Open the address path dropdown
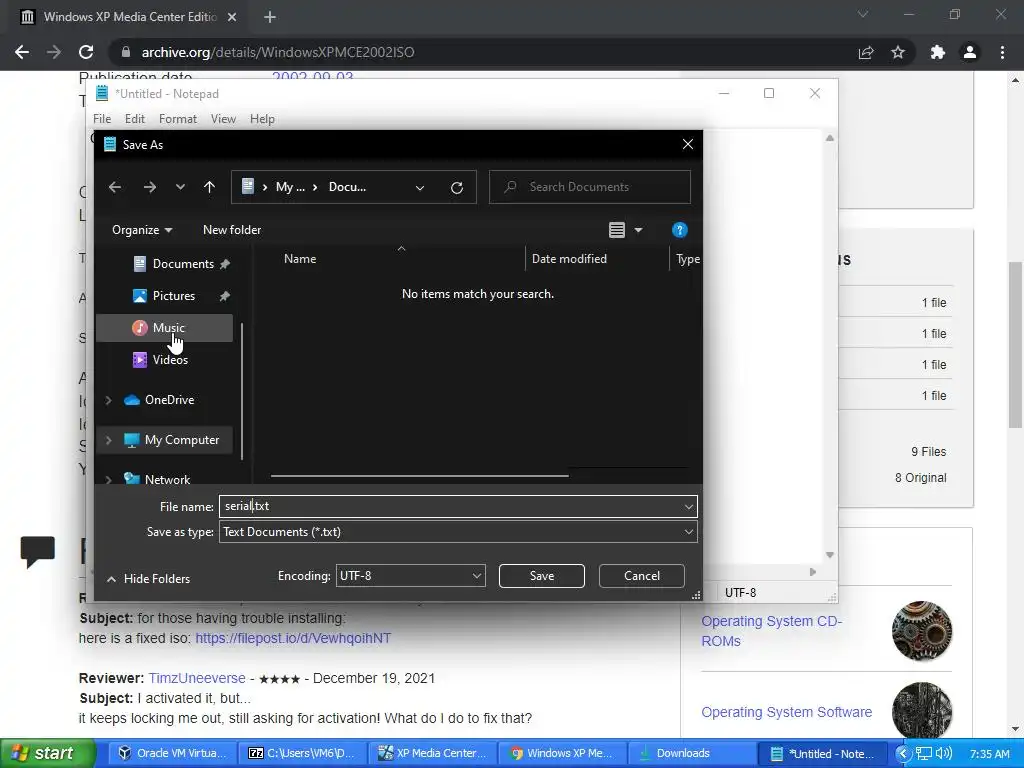 coord(420,187)
